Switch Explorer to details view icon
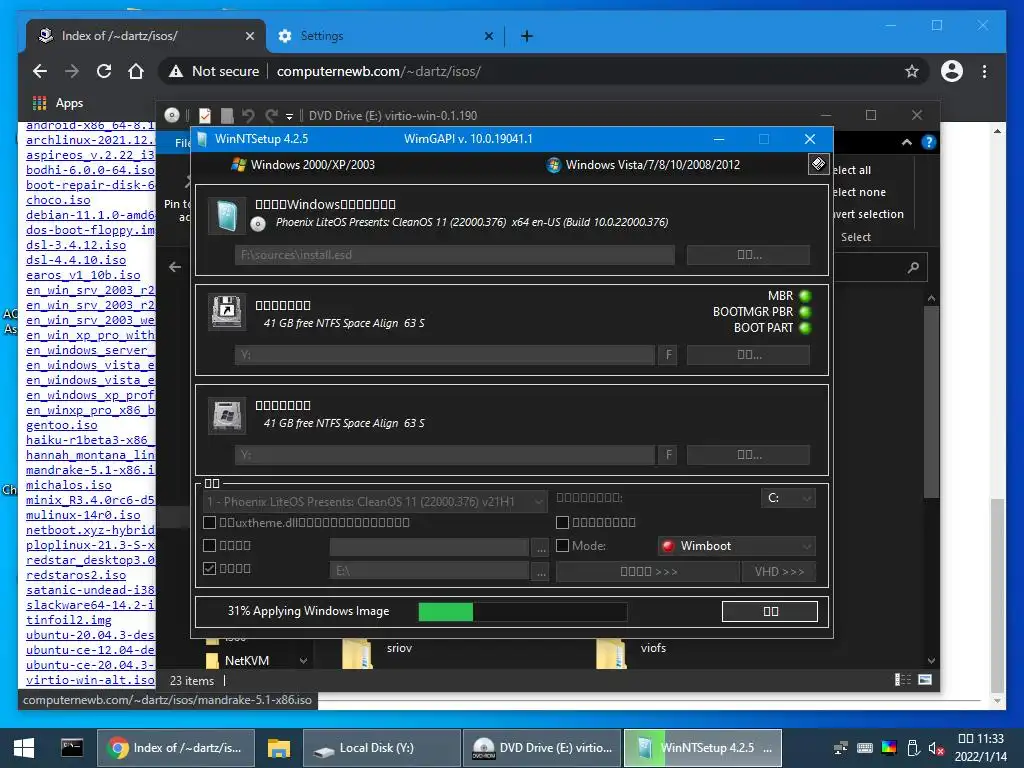Image resolution: width=1024 pixels, height=768 pixels. tap(903, 680)
